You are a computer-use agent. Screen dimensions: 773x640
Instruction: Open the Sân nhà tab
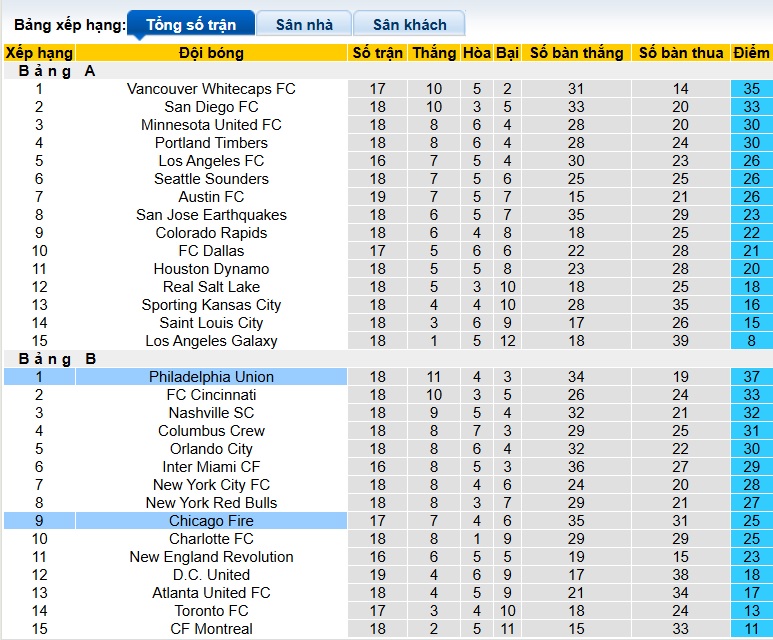point(304,24)
